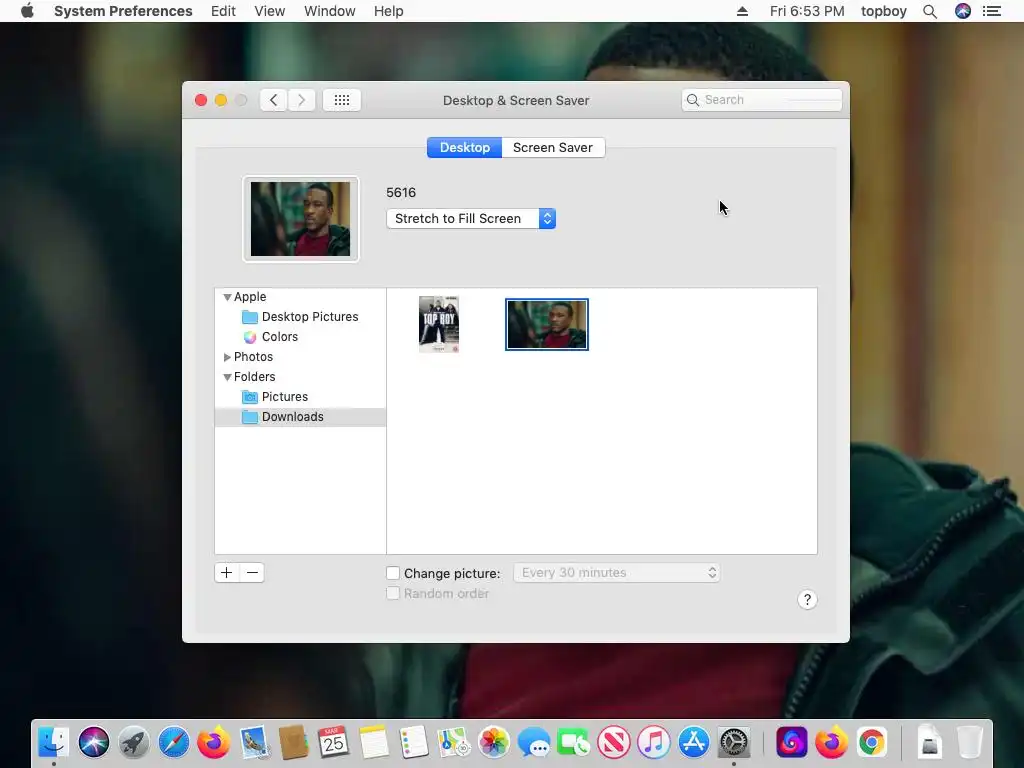Viewport: 1024px width, 768px height.
Task: Open Spotlight magnifier in the menu bar
Action: coord(930,11)
